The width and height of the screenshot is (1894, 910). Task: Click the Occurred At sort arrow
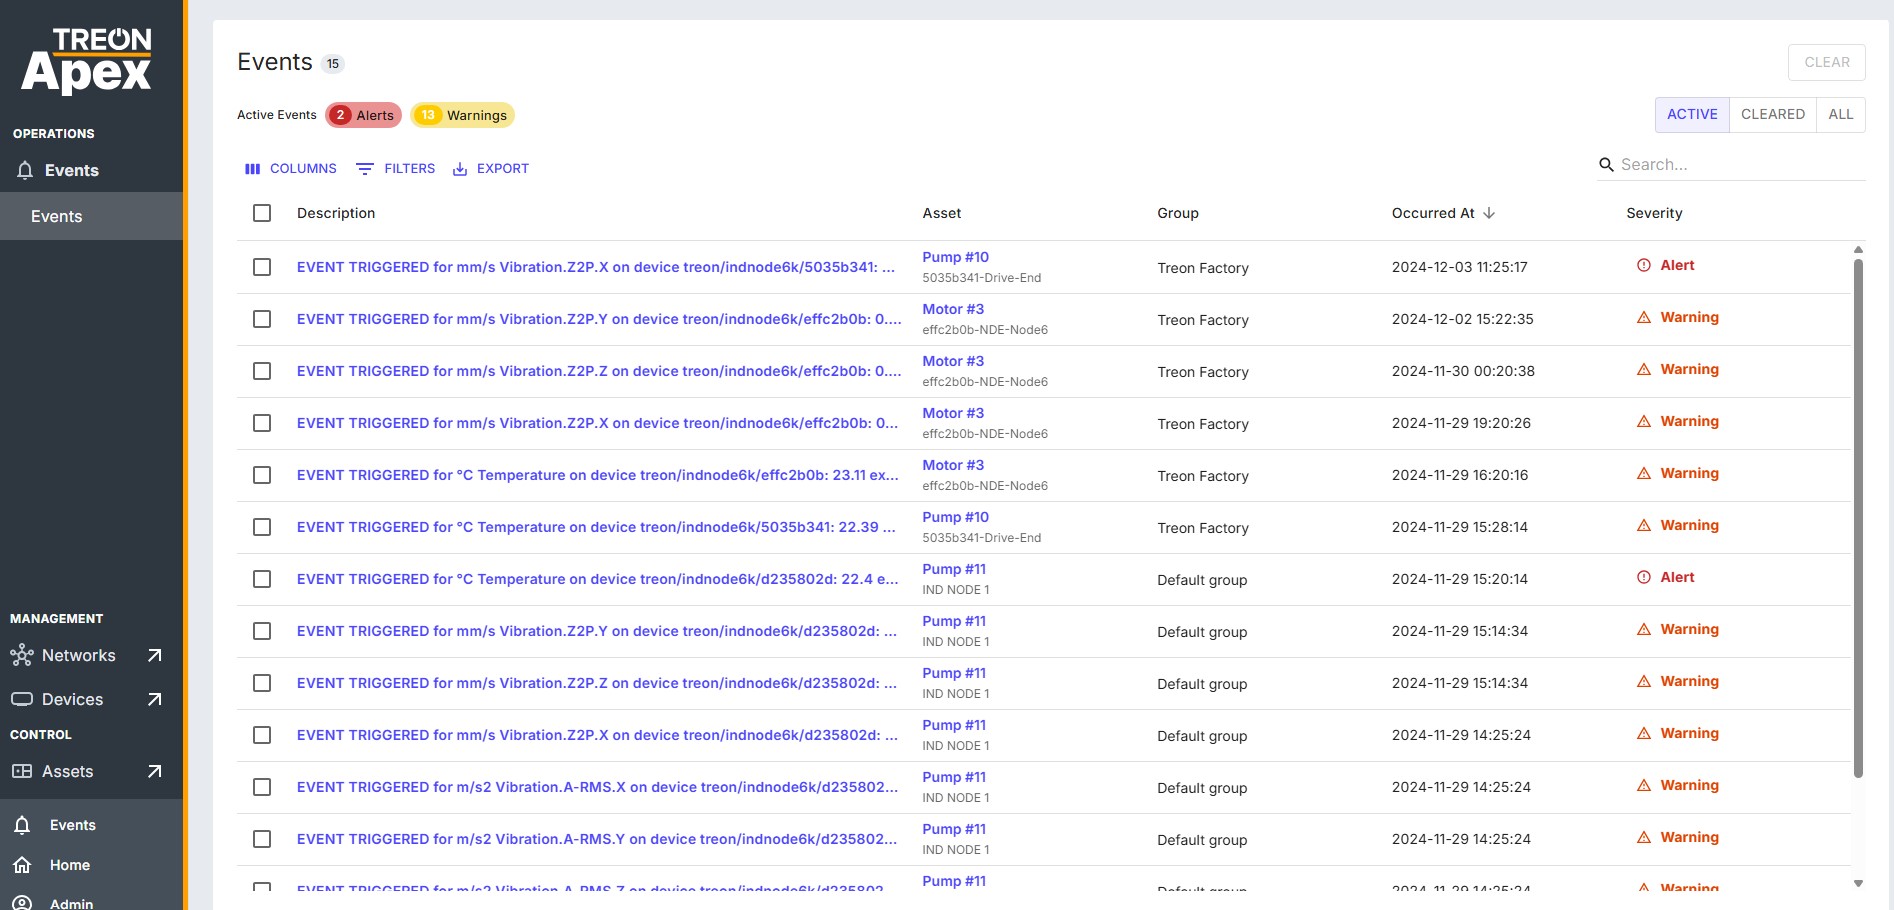point(1489,213)
